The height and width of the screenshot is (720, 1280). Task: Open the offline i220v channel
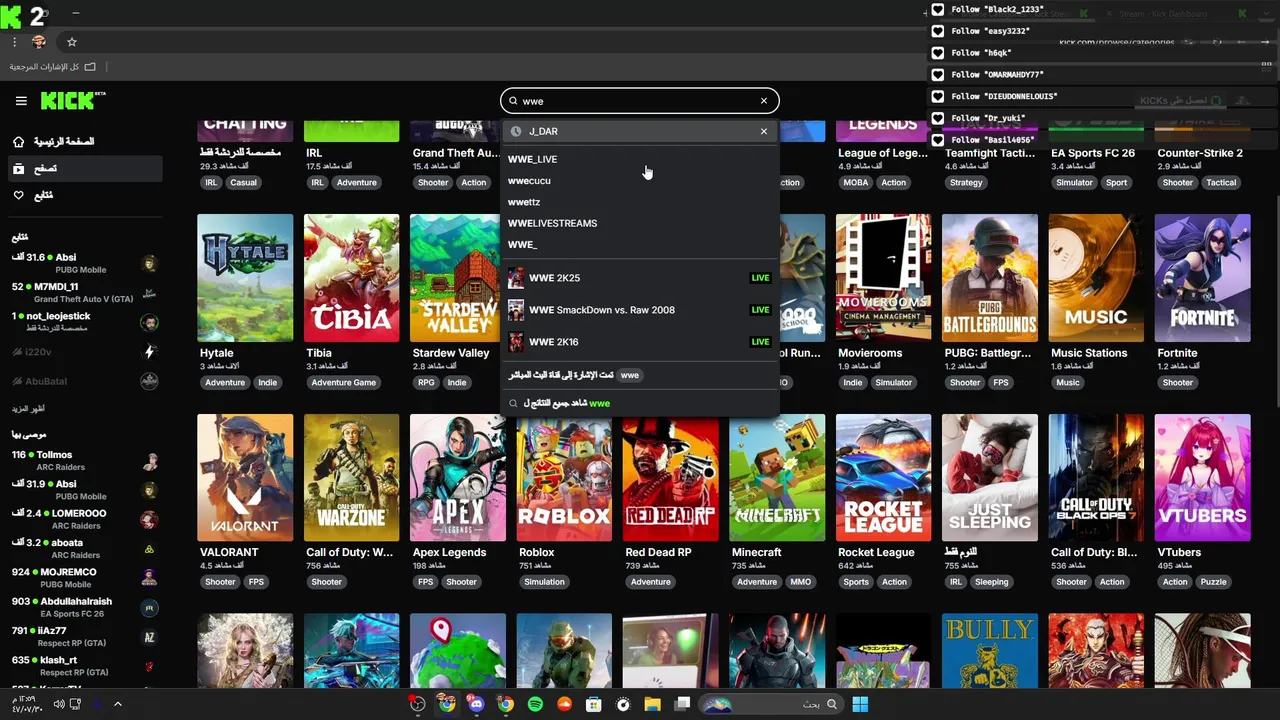point(85,352)
